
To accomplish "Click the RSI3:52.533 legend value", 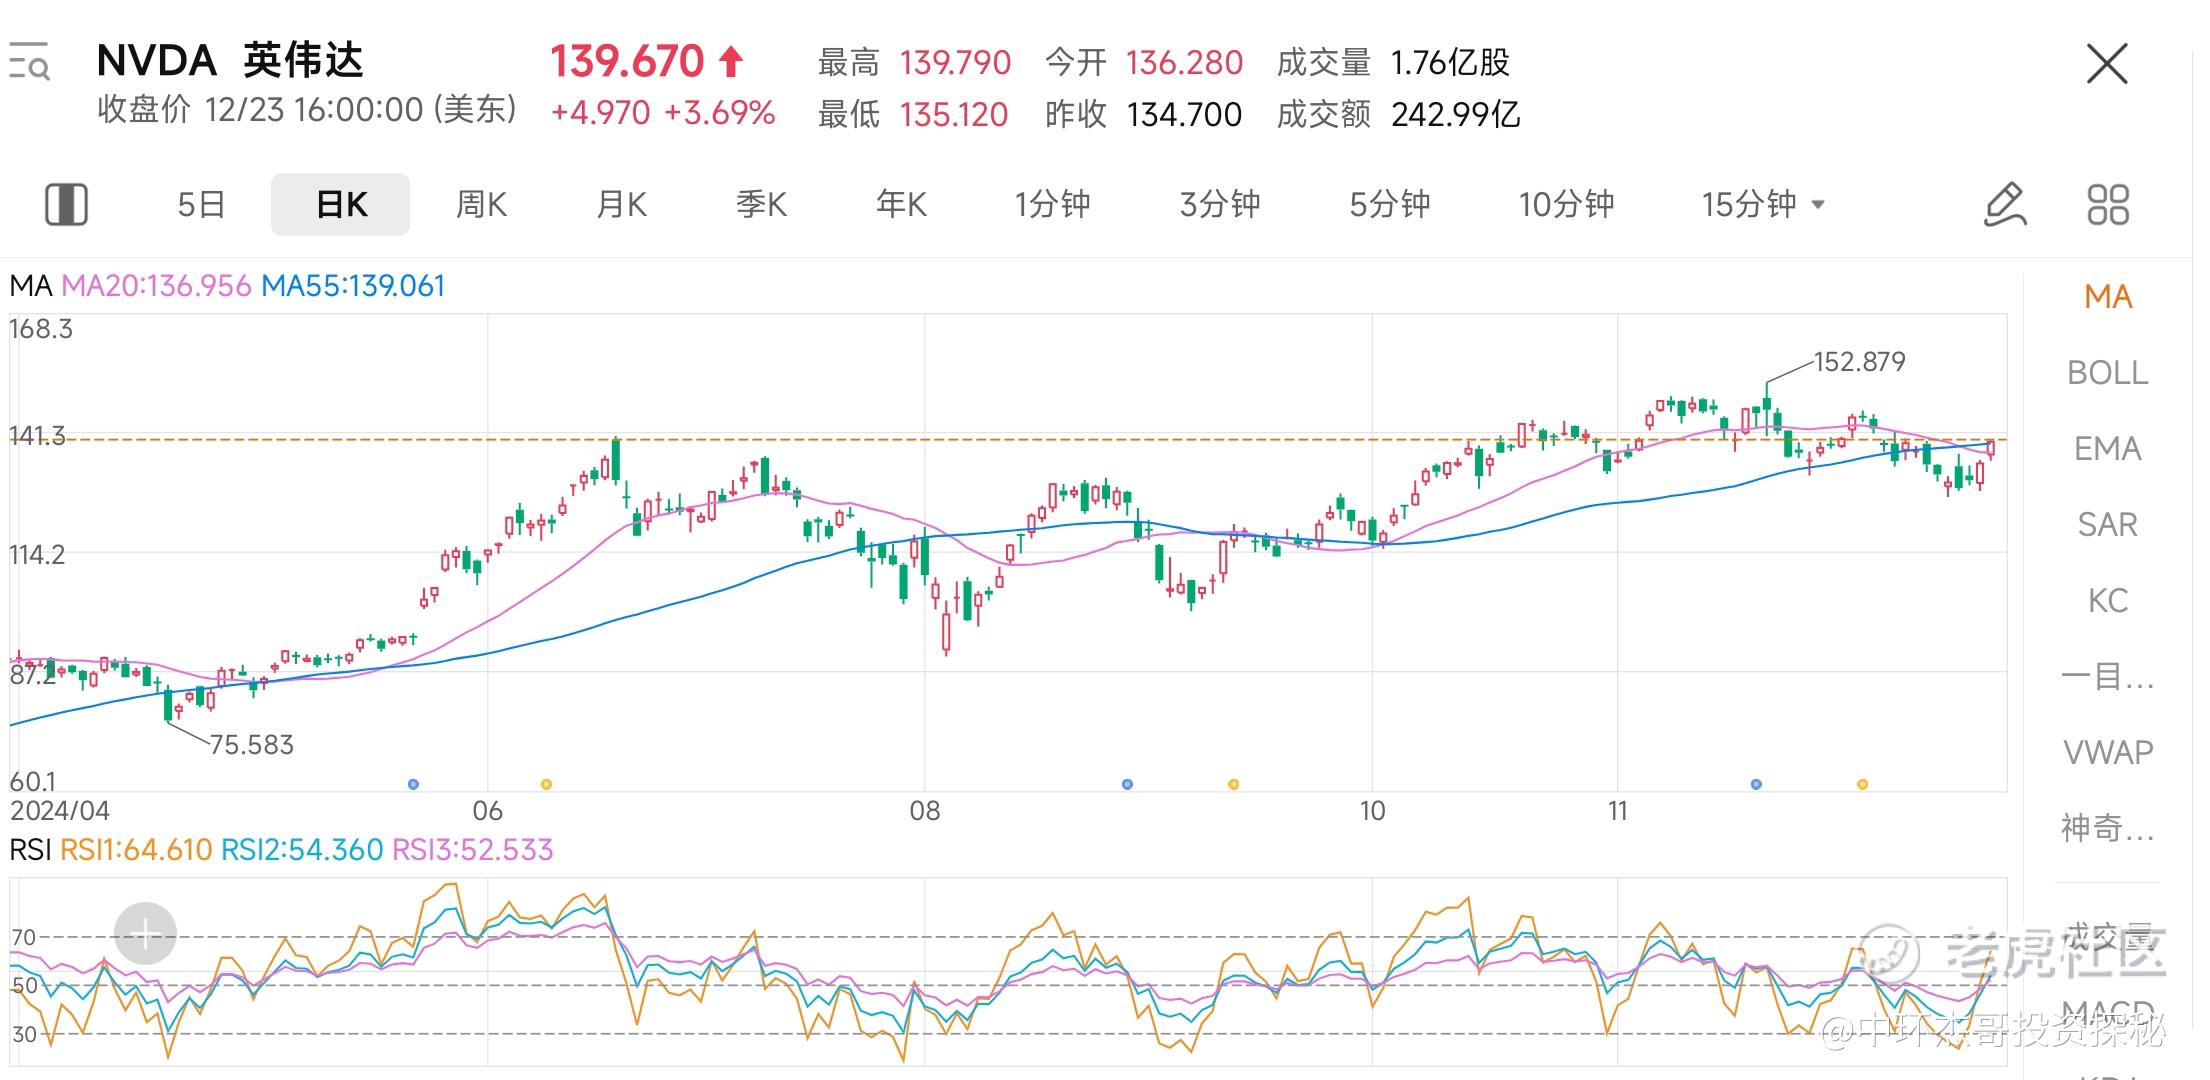I will (473, 850).
